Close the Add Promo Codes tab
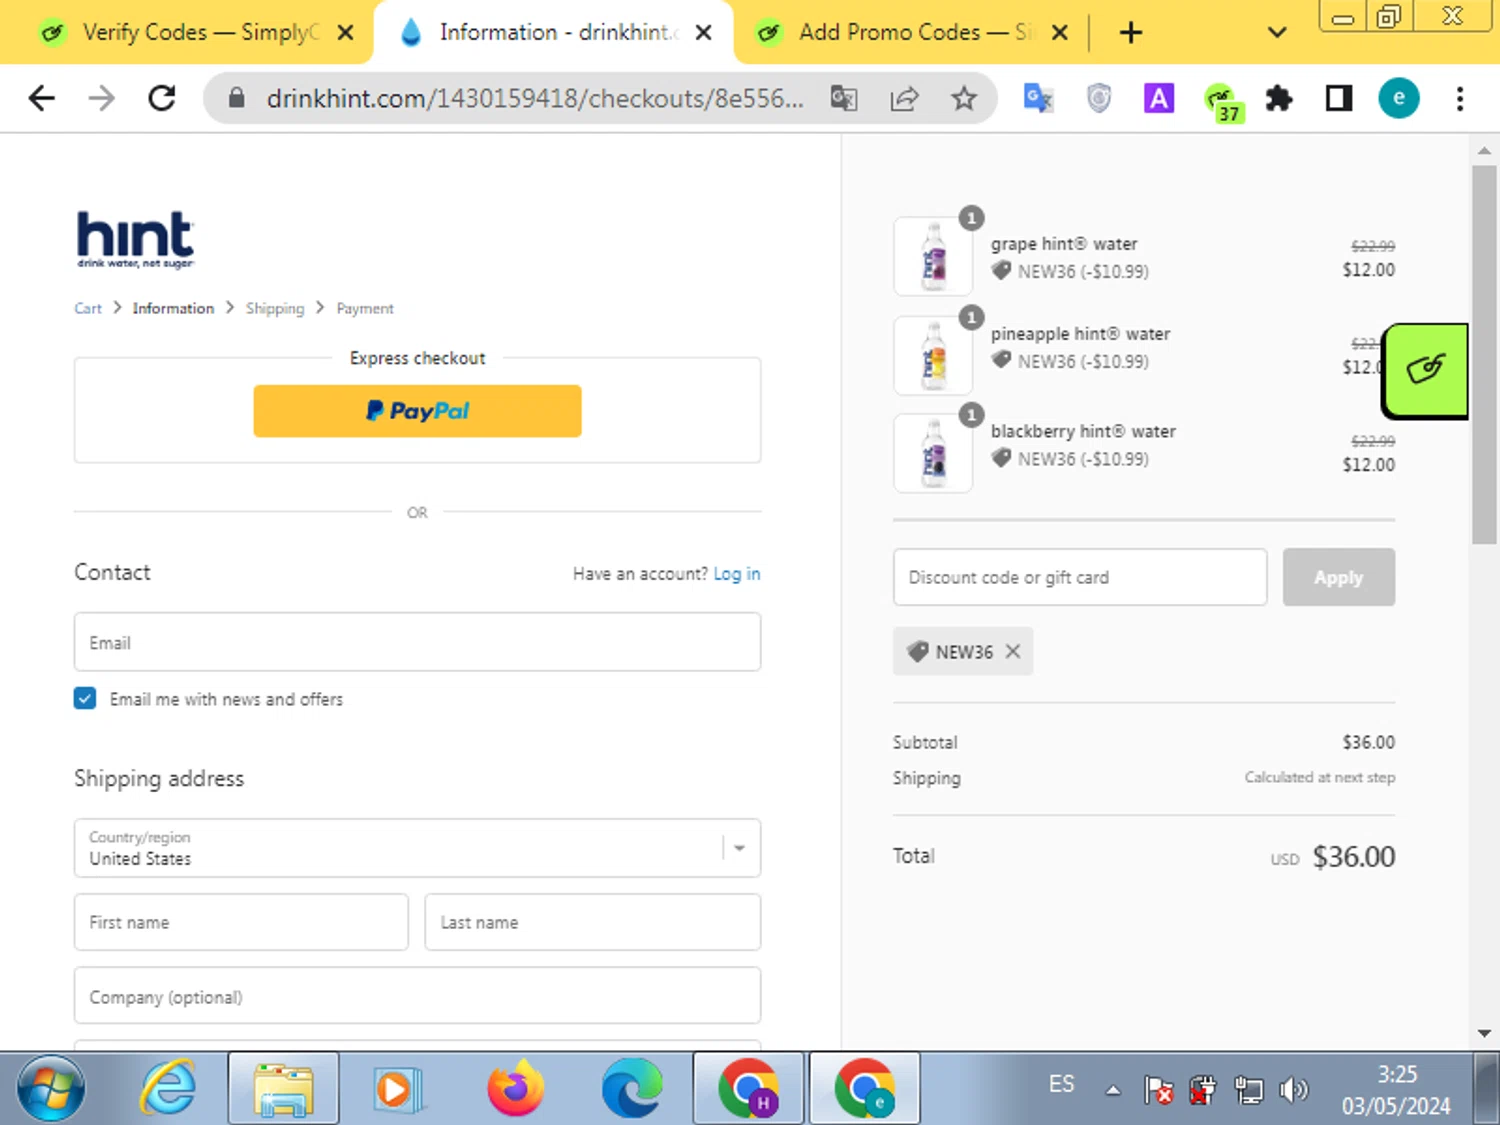This screenshot has height=1125, width=1500. click(x=1060, y=33)
